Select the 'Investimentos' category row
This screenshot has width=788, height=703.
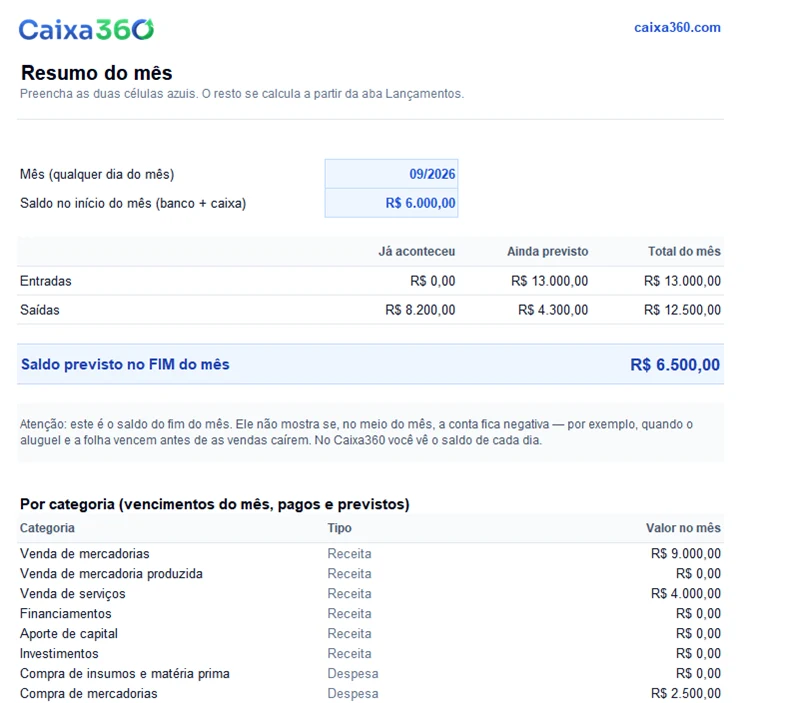tap(370, 654)
